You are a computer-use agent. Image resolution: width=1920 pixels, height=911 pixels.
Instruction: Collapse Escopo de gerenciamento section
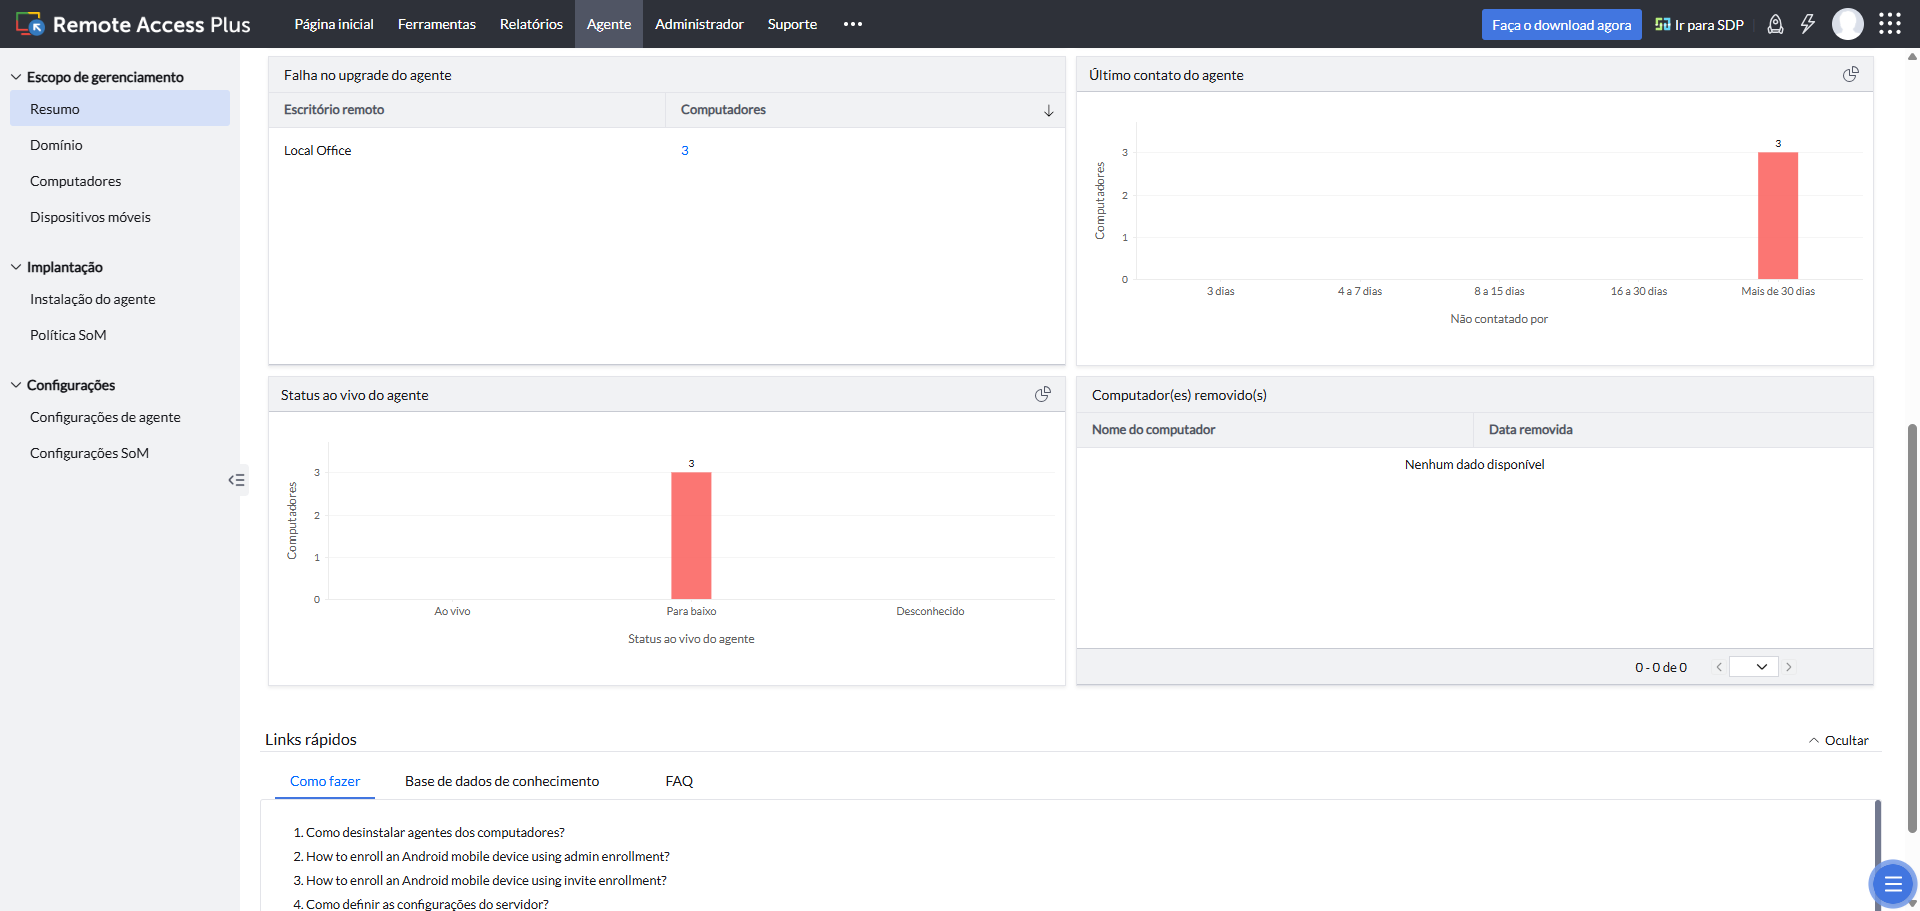[x=16, y=77]
